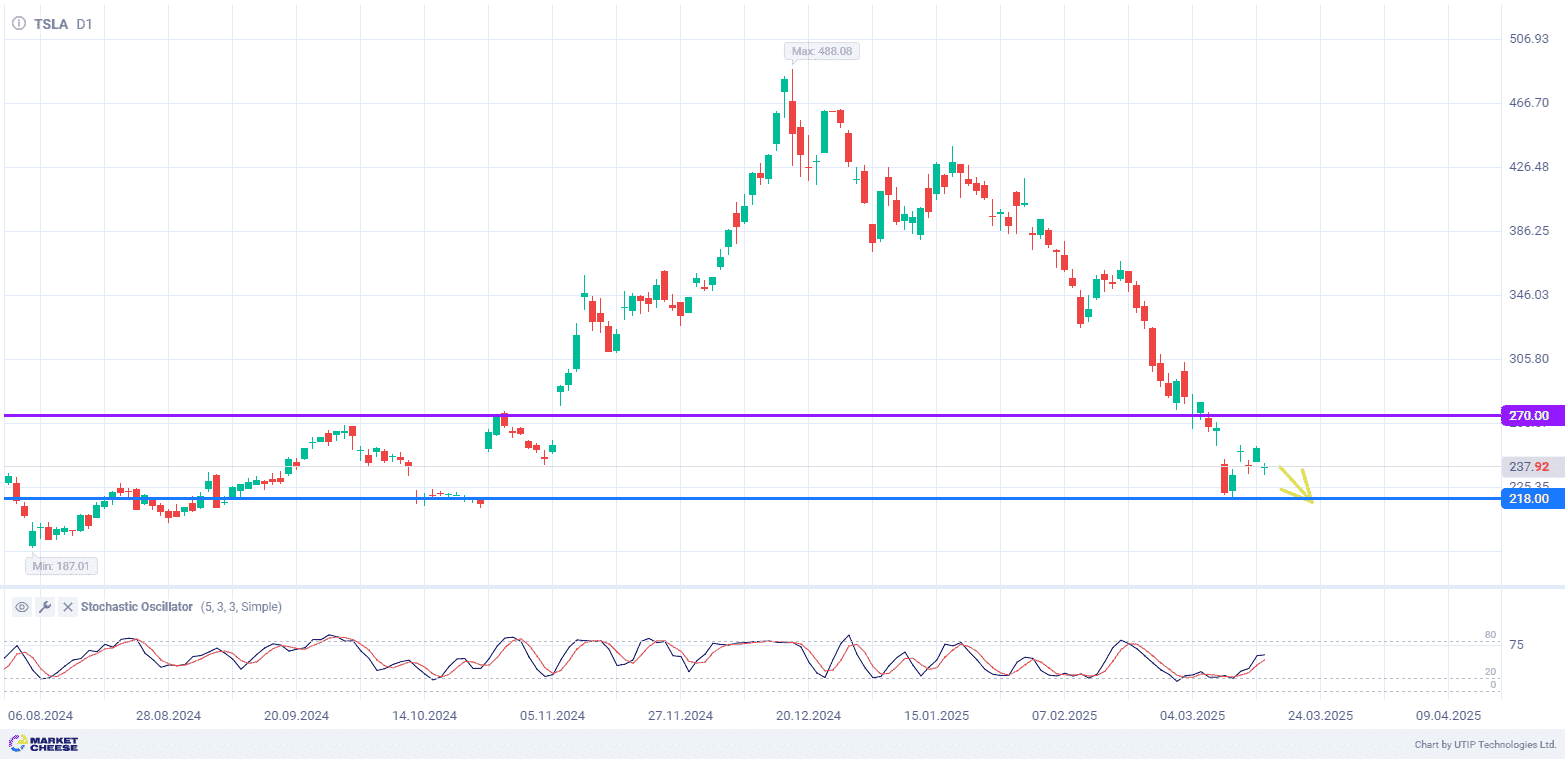Remove the Stochastic Oscillator with X icon
Viewport: 1565px width, 759px height.
click(68, 607)
